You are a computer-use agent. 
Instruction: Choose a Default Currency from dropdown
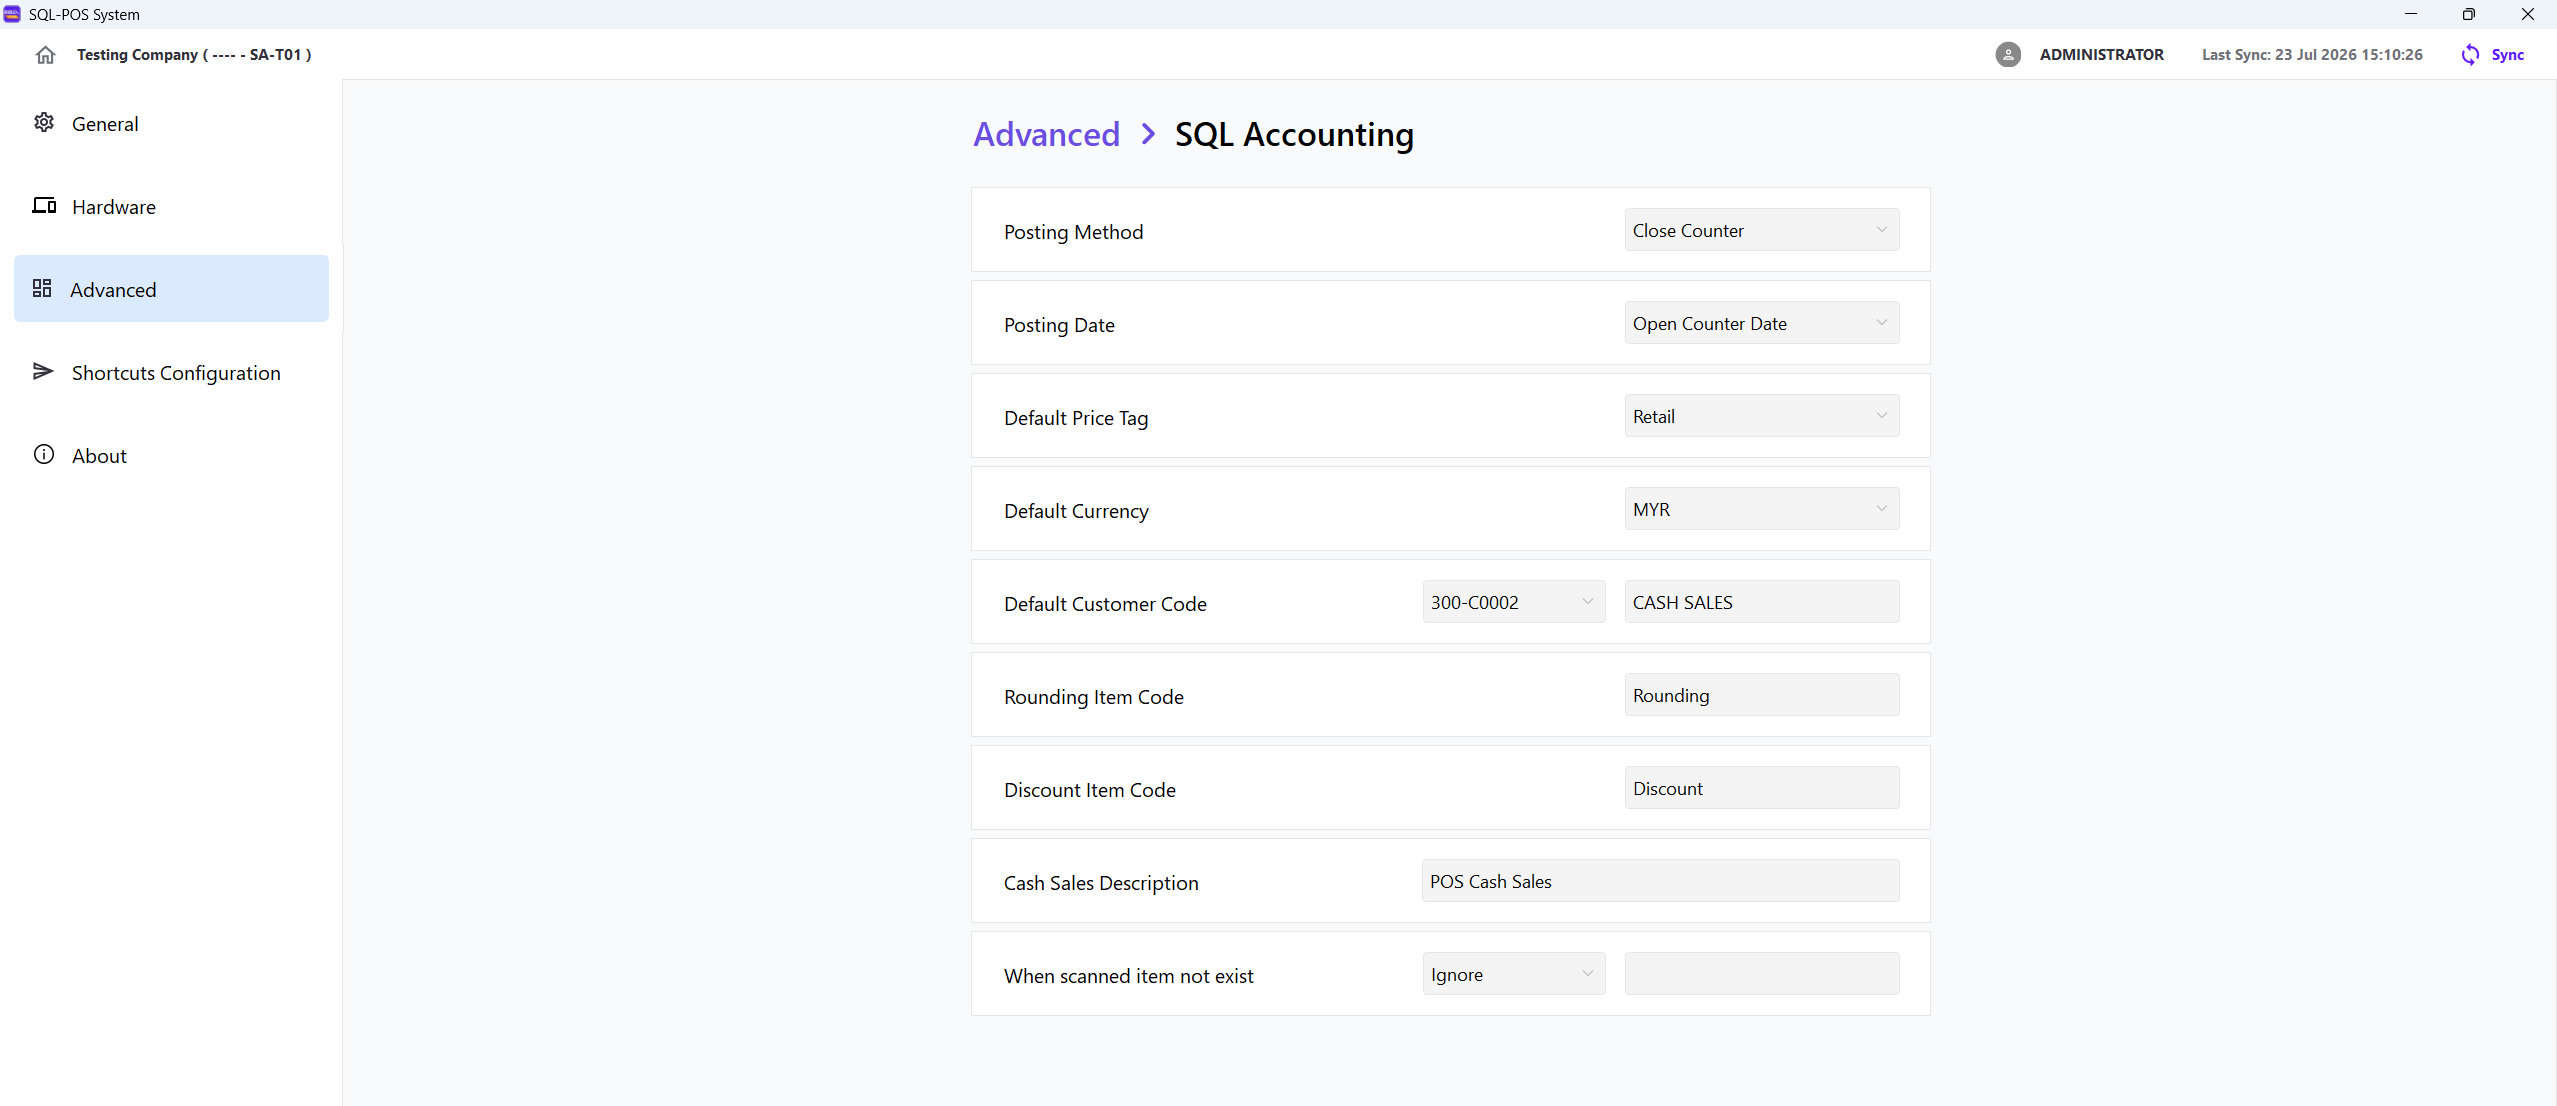(x=1762, y=509)
